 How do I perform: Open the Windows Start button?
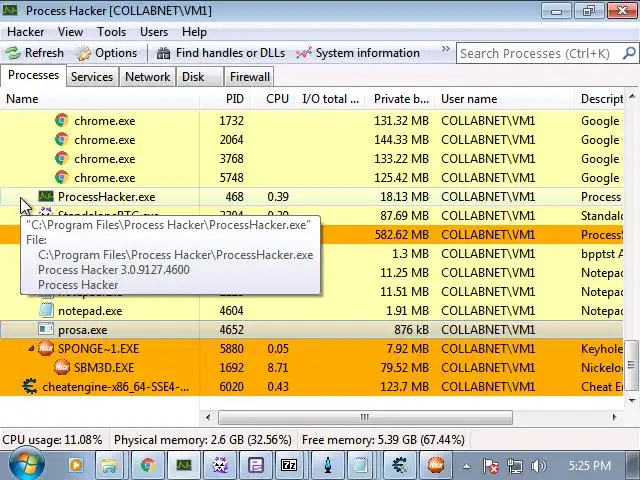tap(26, 465)
